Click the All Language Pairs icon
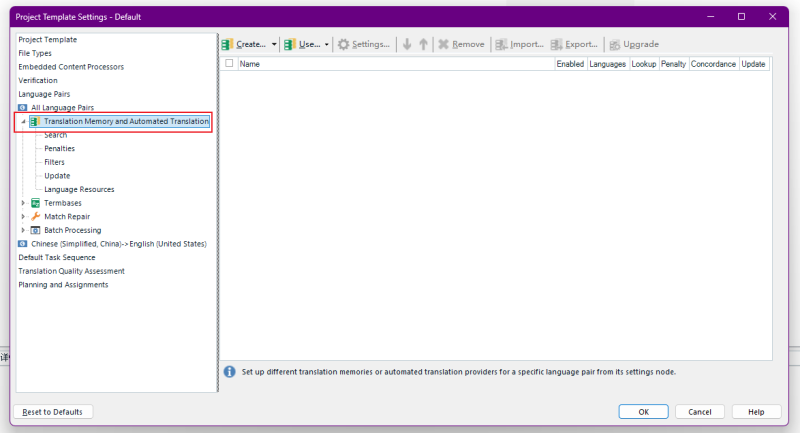The height and width of the screenshot is (433, 800). click(23, 107)
